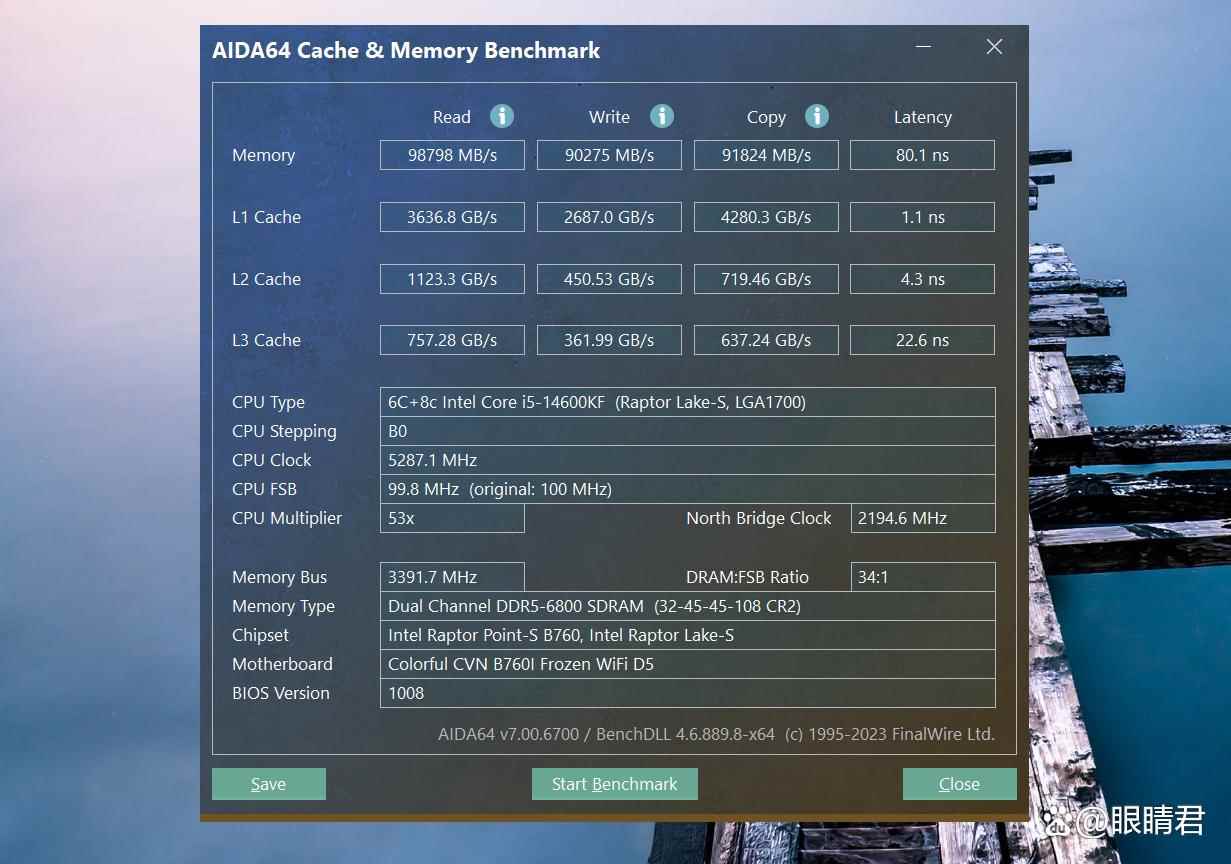Click the L3 Cache row label
Image resolution: width=1231 pixels, height=864 pixels.
(x=266, y=340)
